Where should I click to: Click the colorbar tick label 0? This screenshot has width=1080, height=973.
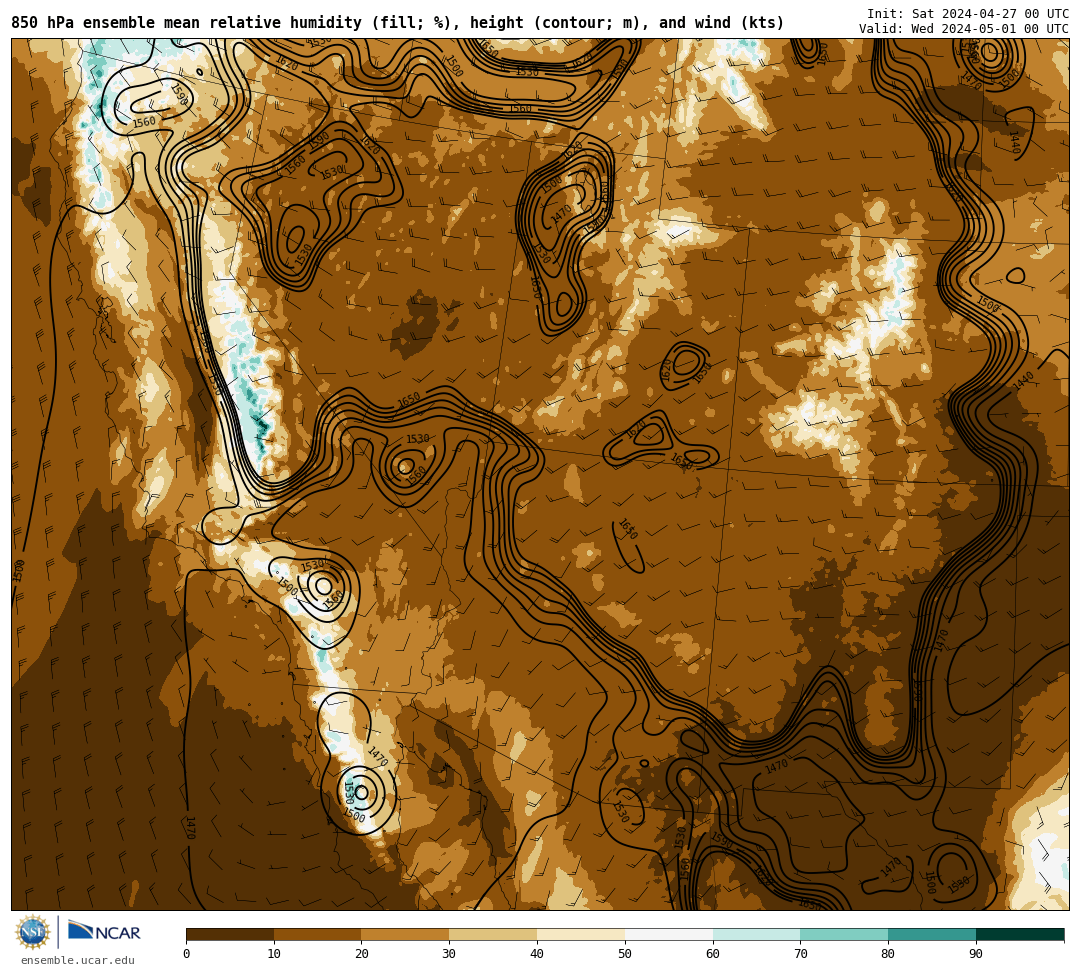[x=187, y=954]
